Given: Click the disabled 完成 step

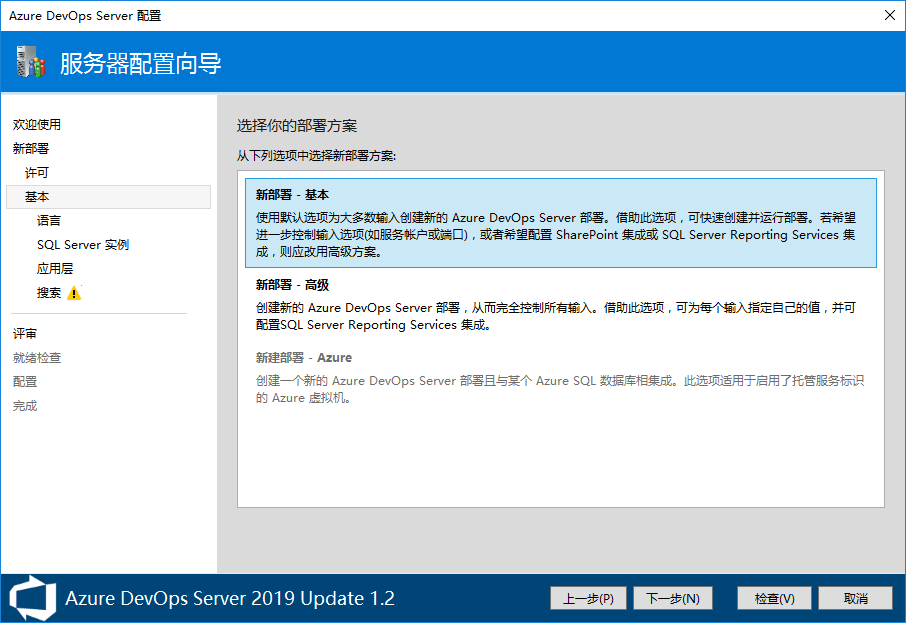Looking at the screenshot, I should coord(25,406).
